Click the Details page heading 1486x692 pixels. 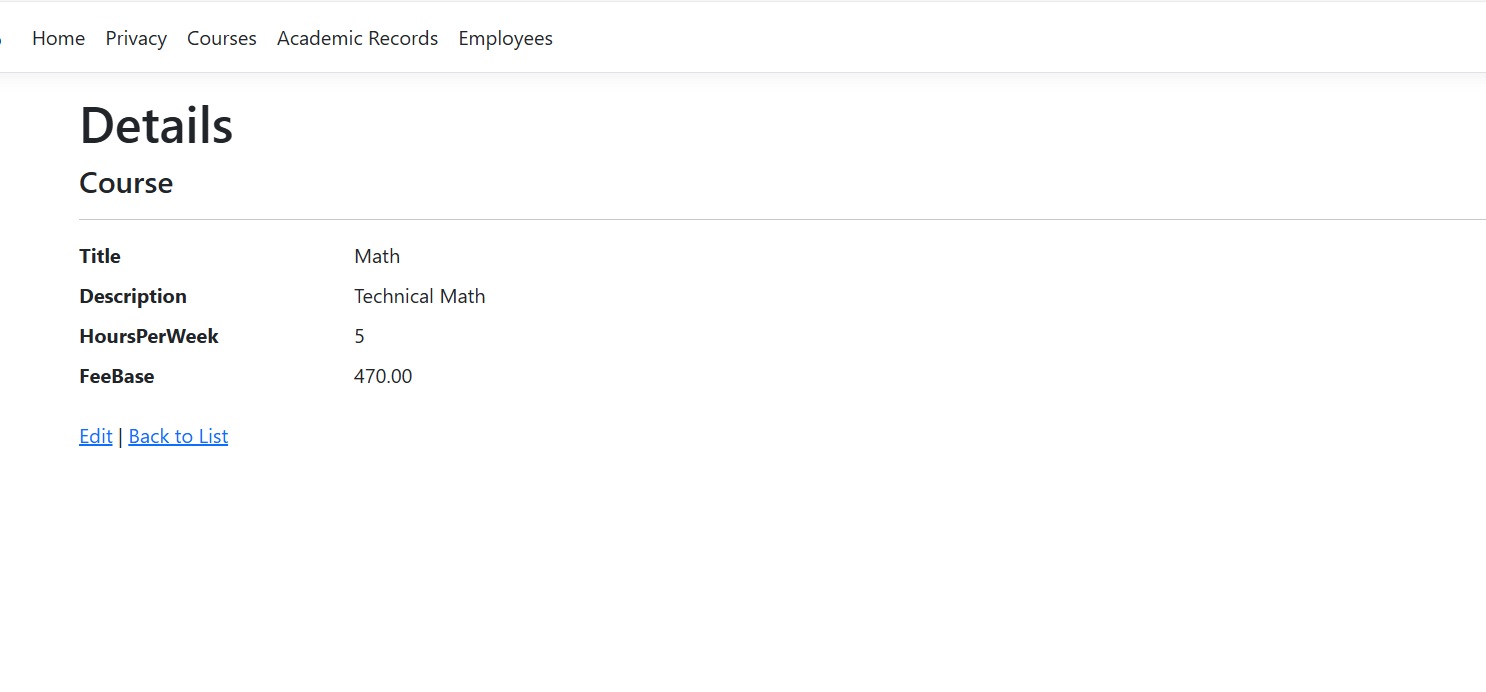point(156,126)
